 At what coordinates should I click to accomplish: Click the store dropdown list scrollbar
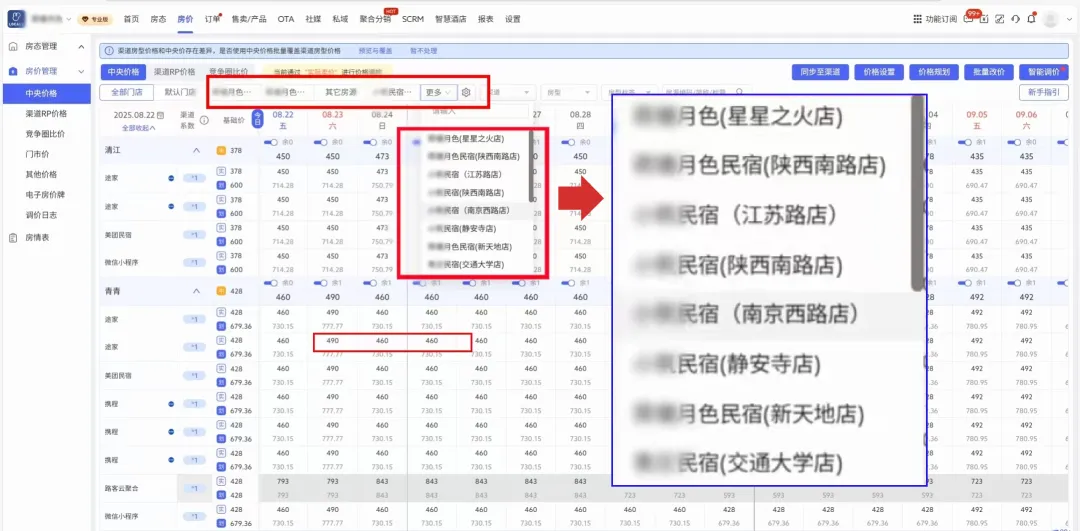530,166
